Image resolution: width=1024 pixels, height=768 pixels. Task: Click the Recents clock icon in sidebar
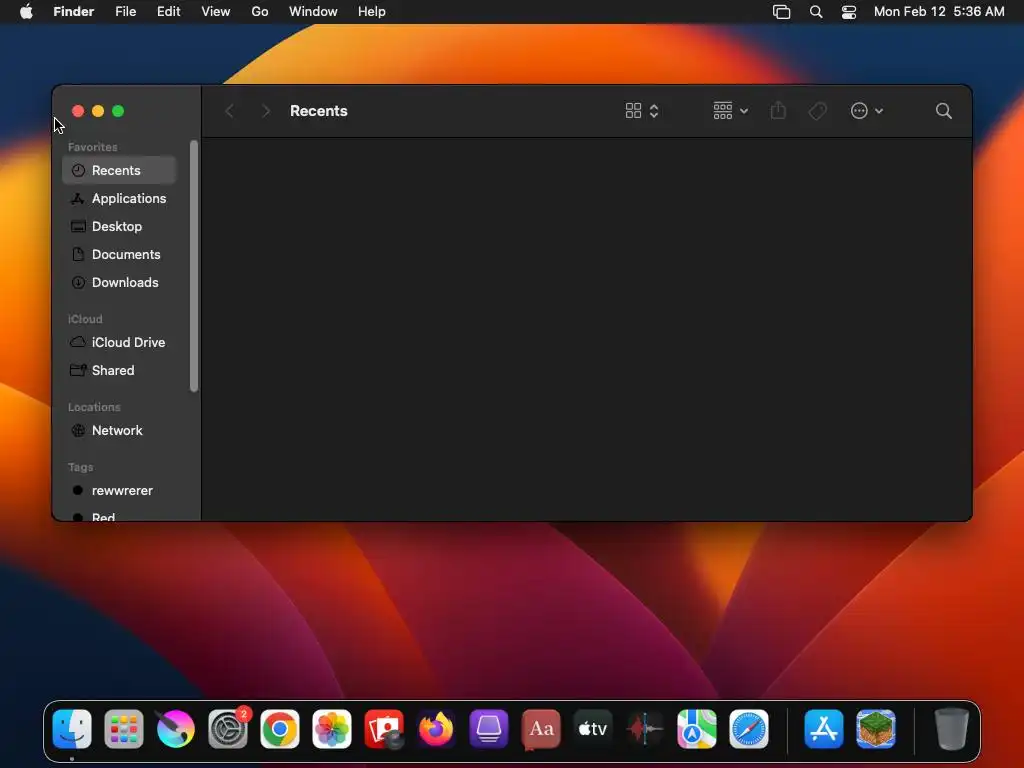coord(78,170)
